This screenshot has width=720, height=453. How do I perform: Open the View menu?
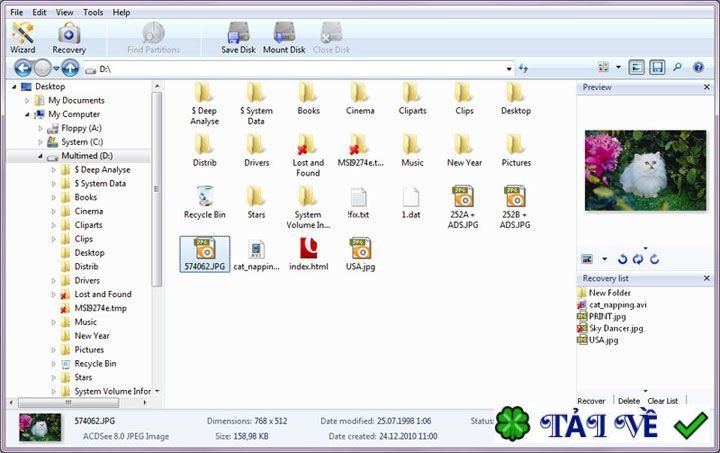point(64,12)
